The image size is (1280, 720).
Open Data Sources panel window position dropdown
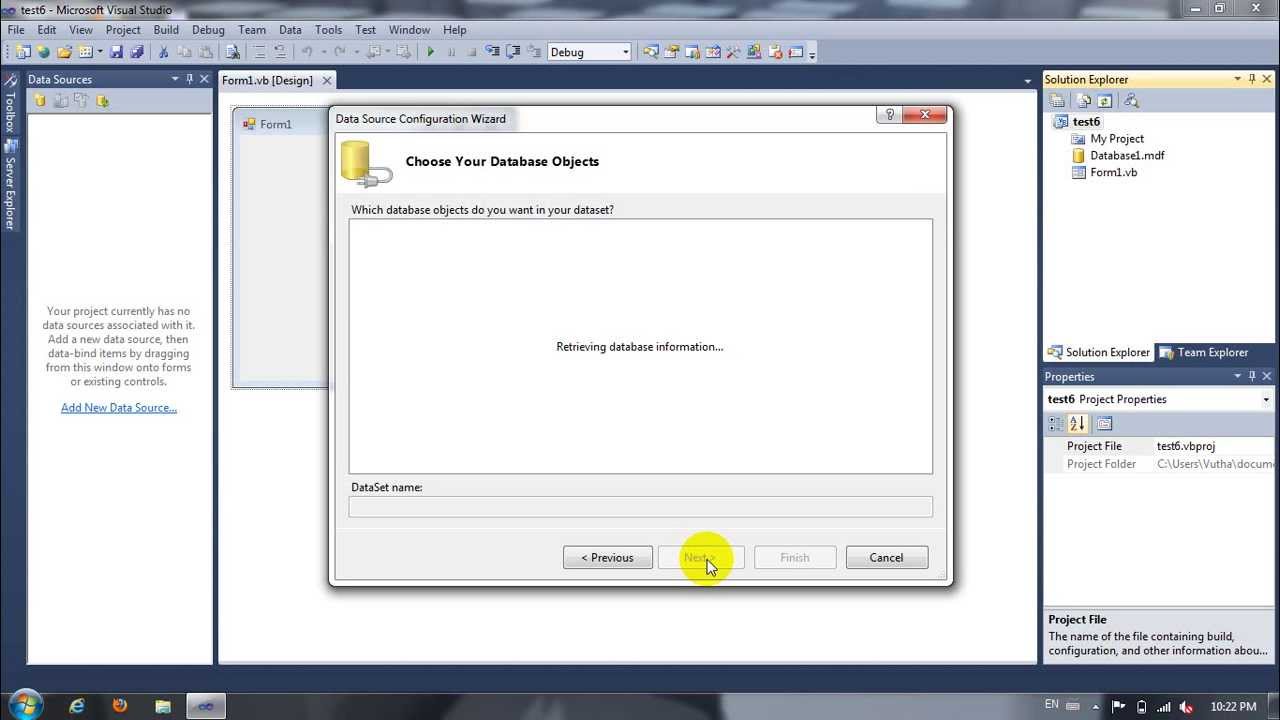coord(175,79)
